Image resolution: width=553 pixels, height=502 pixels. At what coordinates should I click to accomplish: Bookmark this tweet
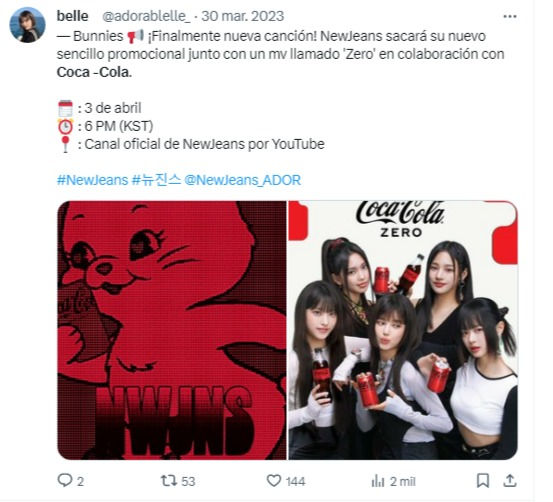(x=483, y=480)
